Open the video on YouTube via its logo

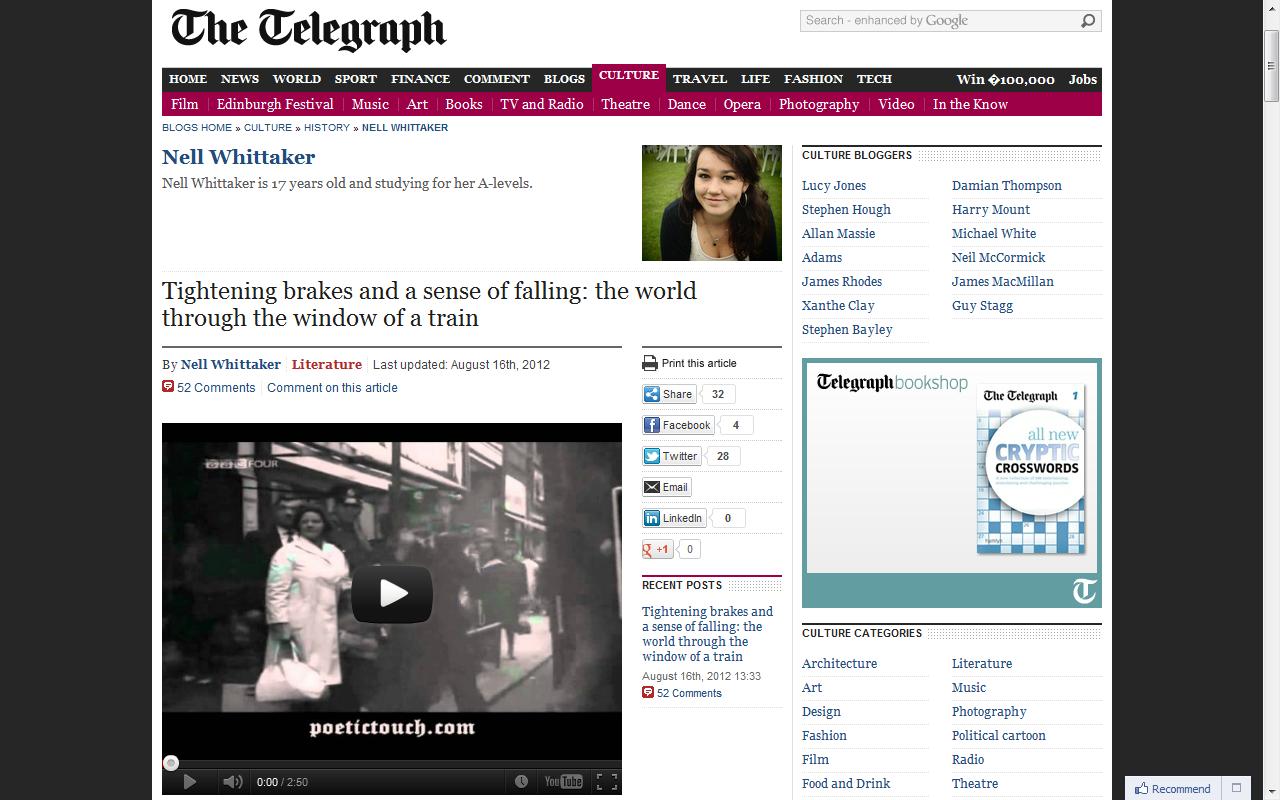563,782
